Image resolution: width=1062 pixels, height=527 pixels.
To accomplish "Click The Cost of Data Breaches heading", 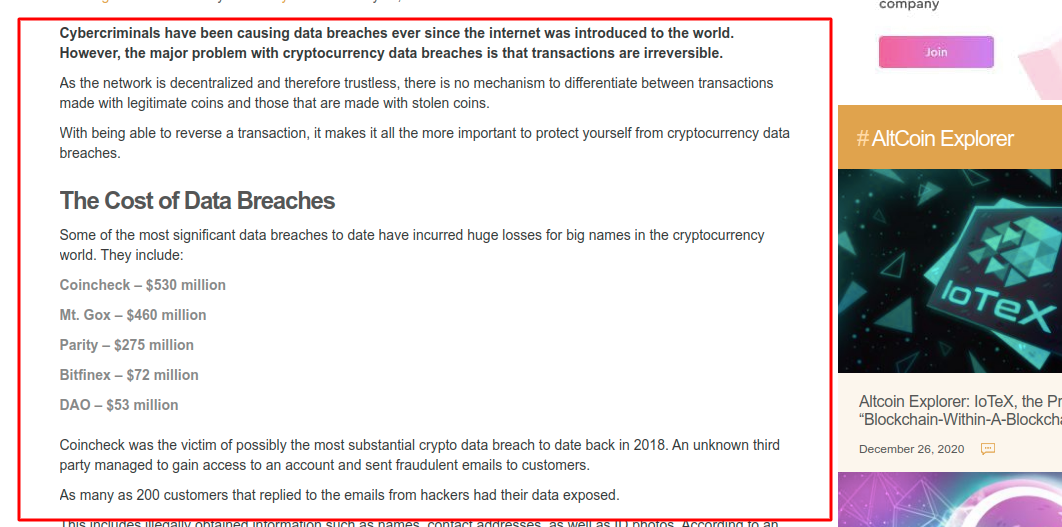I will (197, 201).
